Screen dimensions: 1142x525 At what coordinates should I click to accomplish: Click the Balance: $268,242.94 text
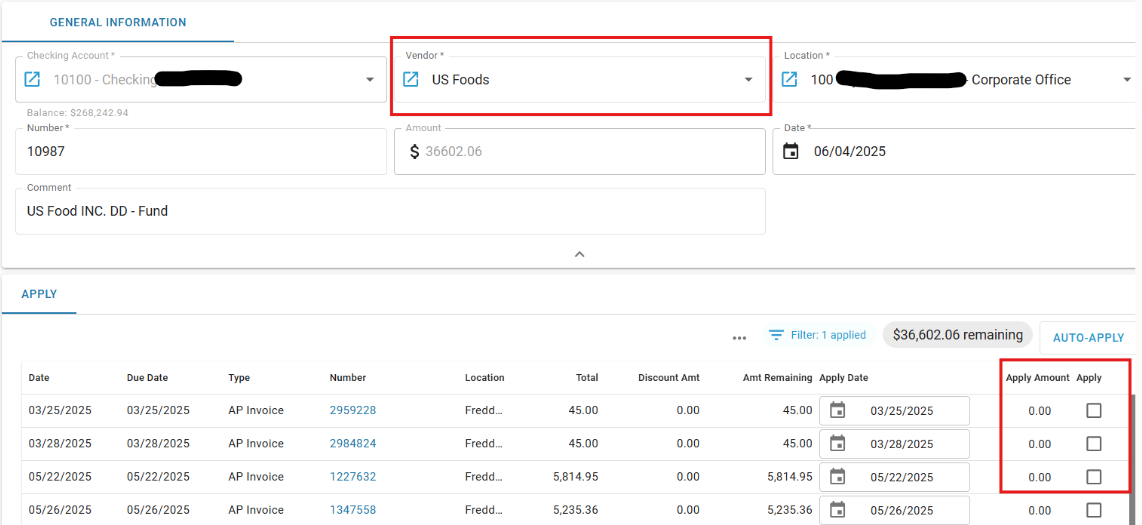coord(78,114)
